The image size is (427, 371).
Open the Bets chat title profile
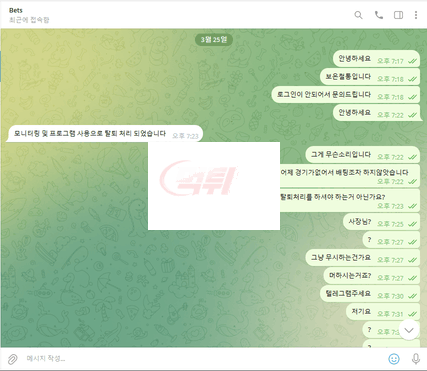(x=16, y=10)
